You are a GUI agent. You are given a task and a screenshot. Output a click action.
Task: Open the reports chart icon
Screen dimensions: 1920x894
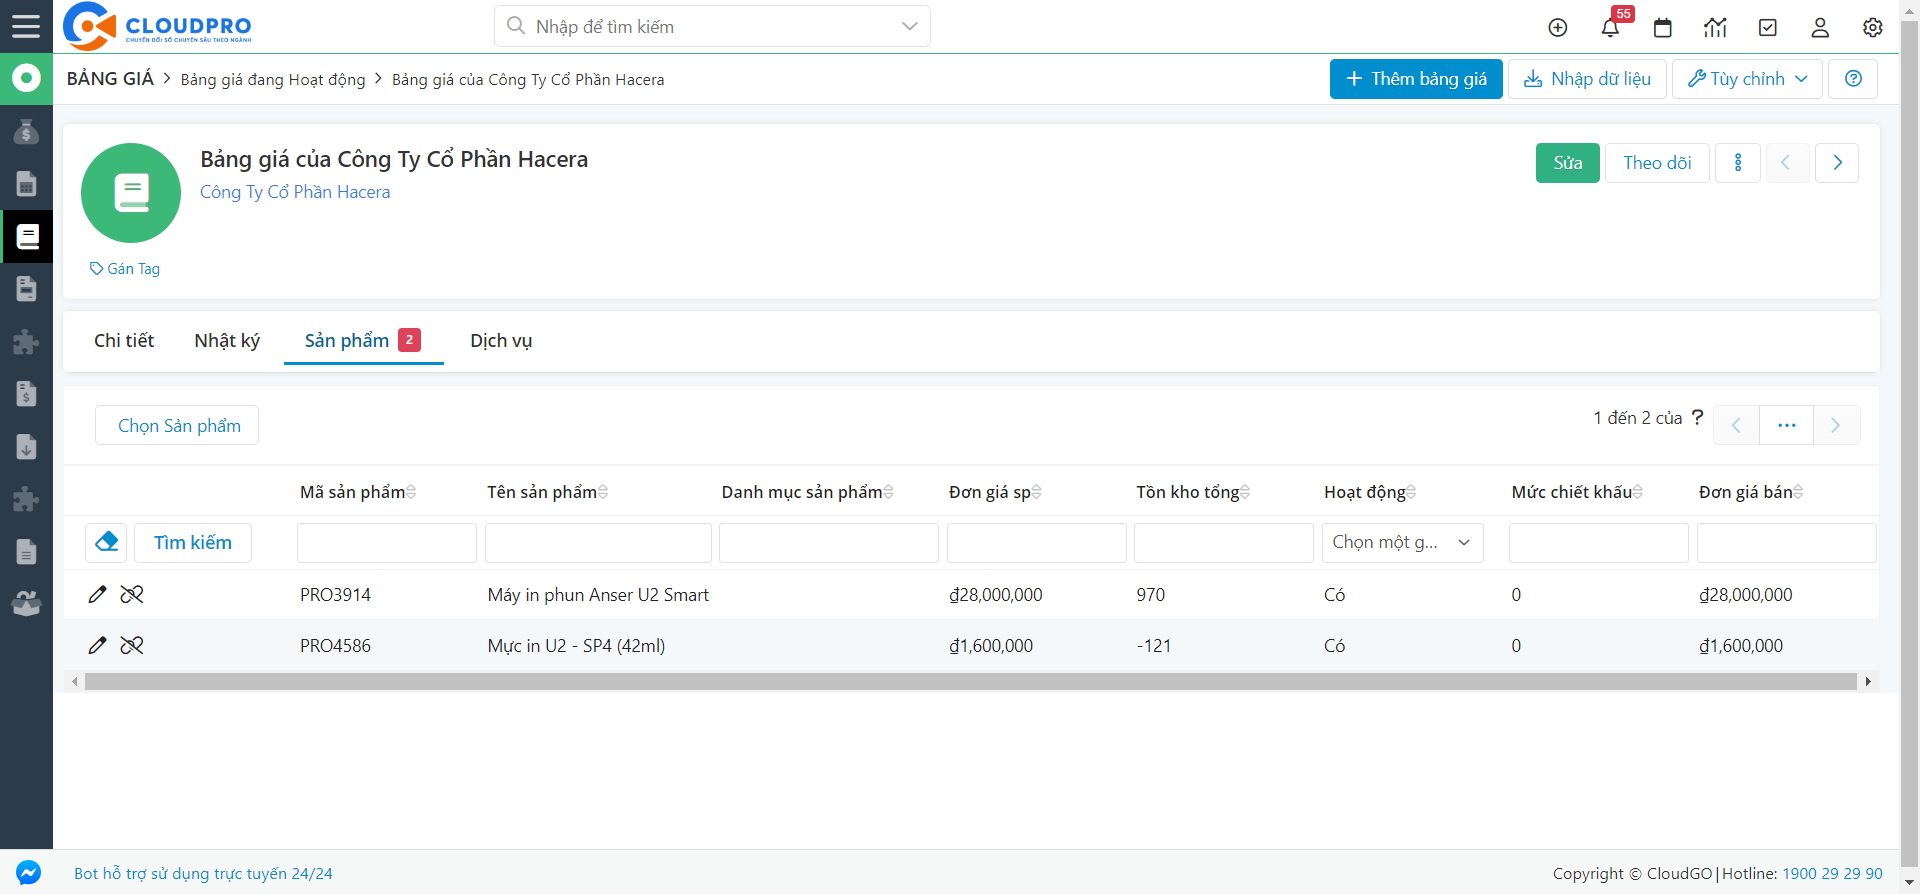click(1715, 28)
